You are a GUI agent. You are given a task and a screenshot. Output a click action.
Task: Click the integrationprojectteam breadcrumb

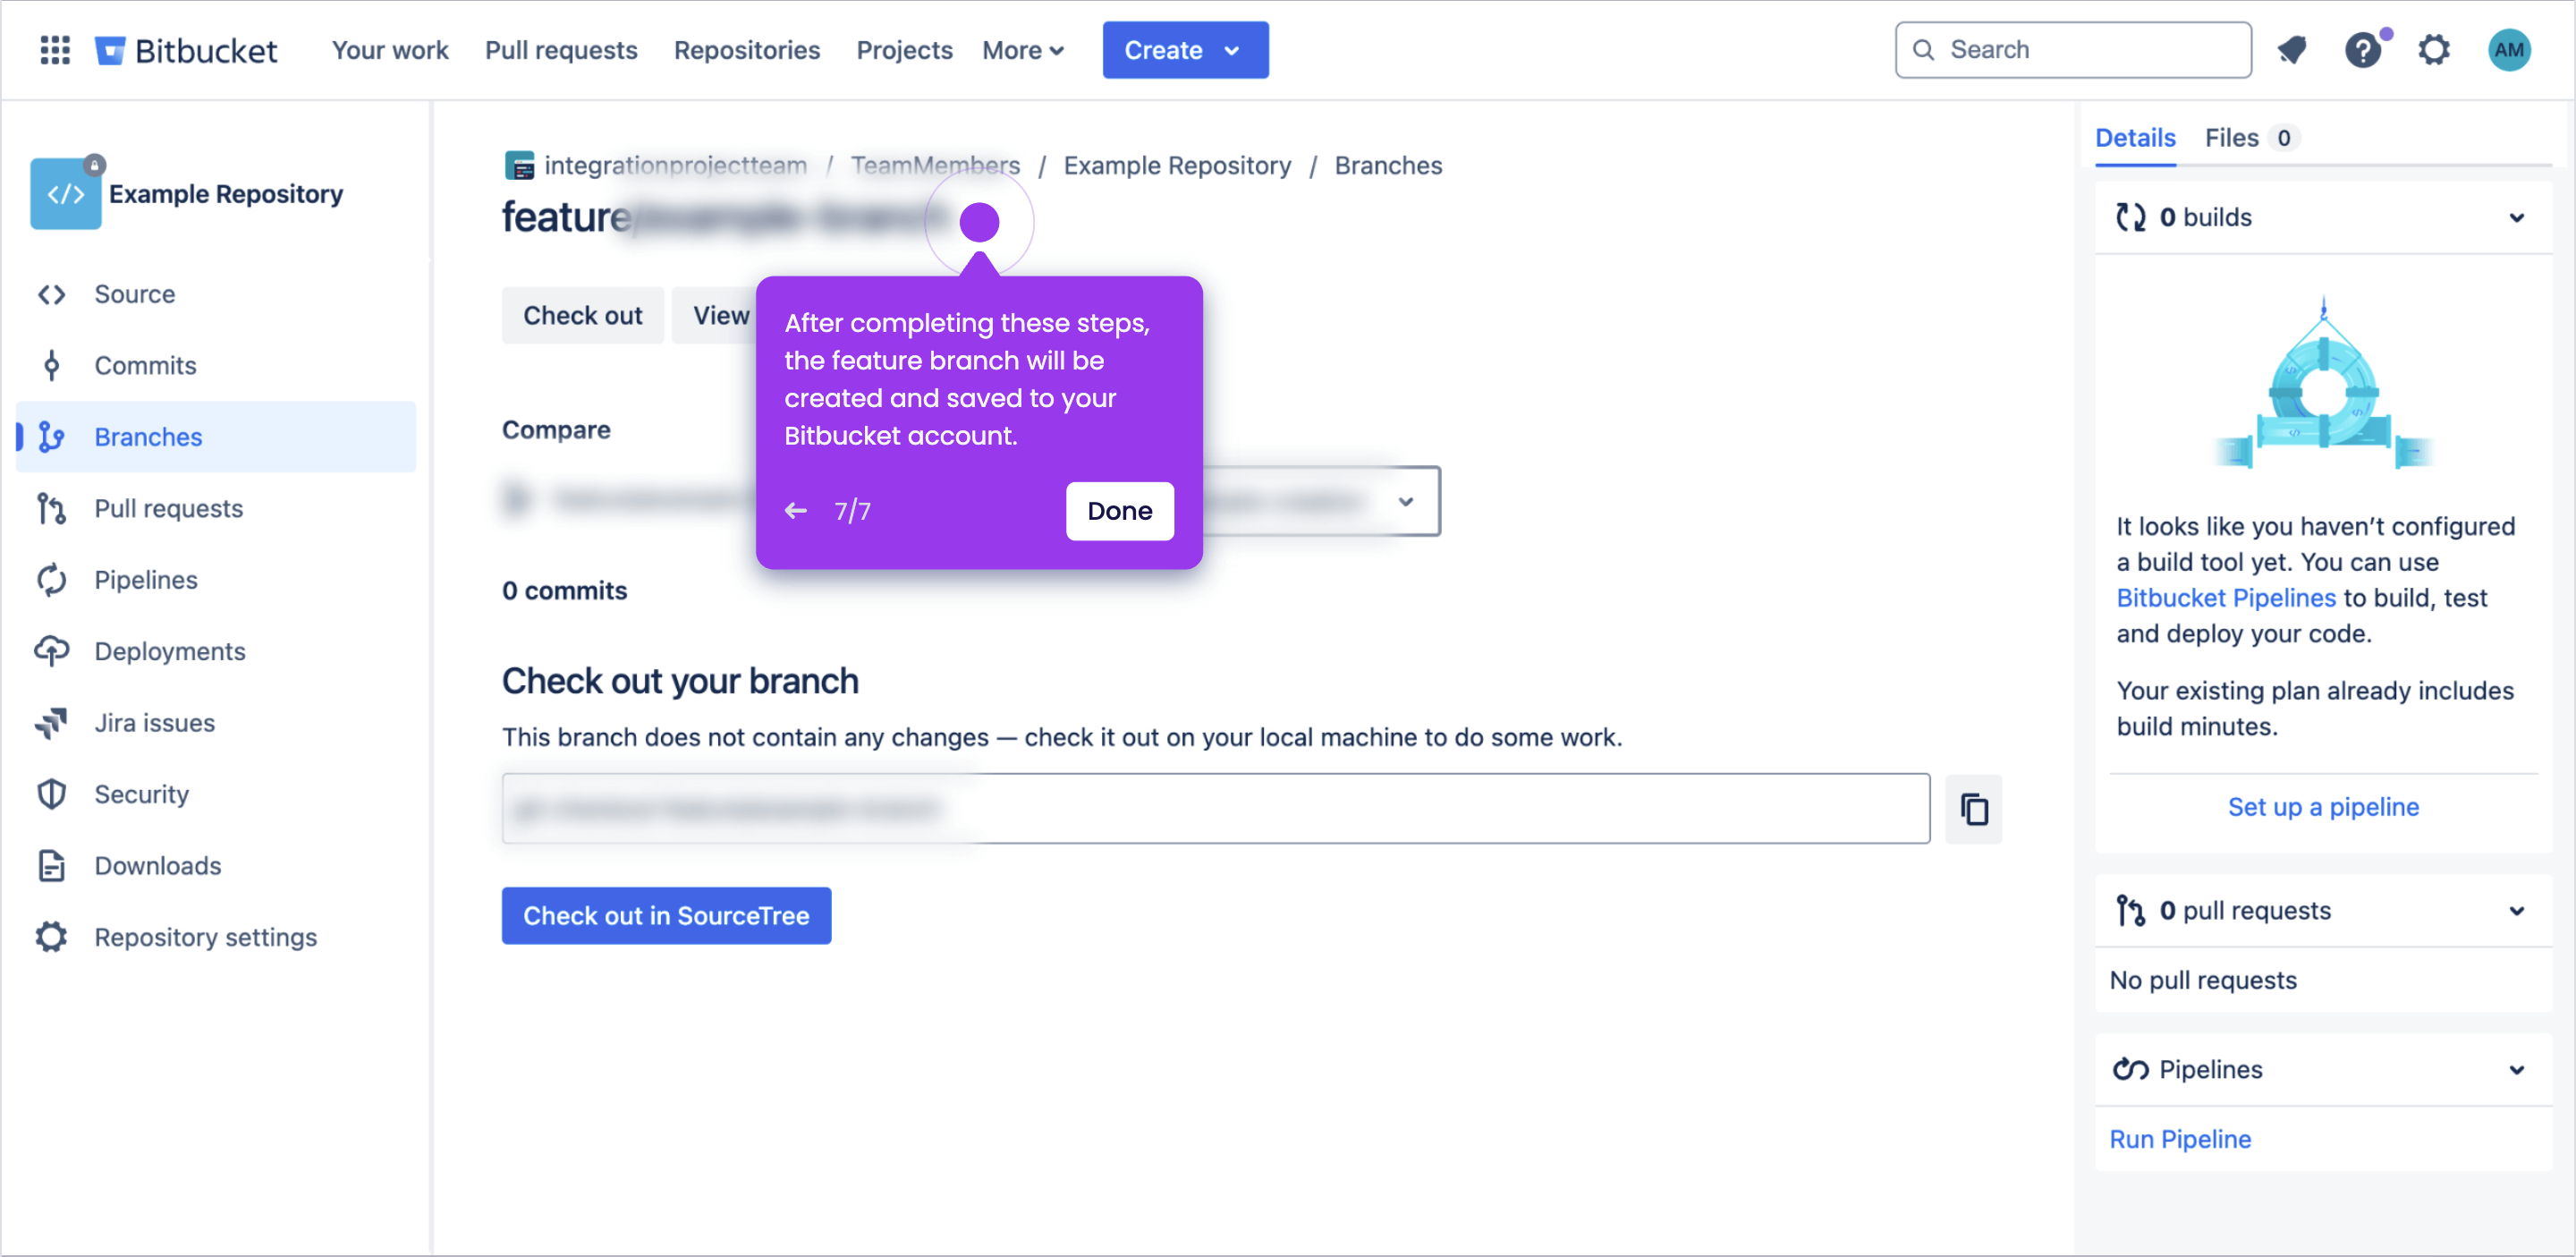click(x=675, y=165)
